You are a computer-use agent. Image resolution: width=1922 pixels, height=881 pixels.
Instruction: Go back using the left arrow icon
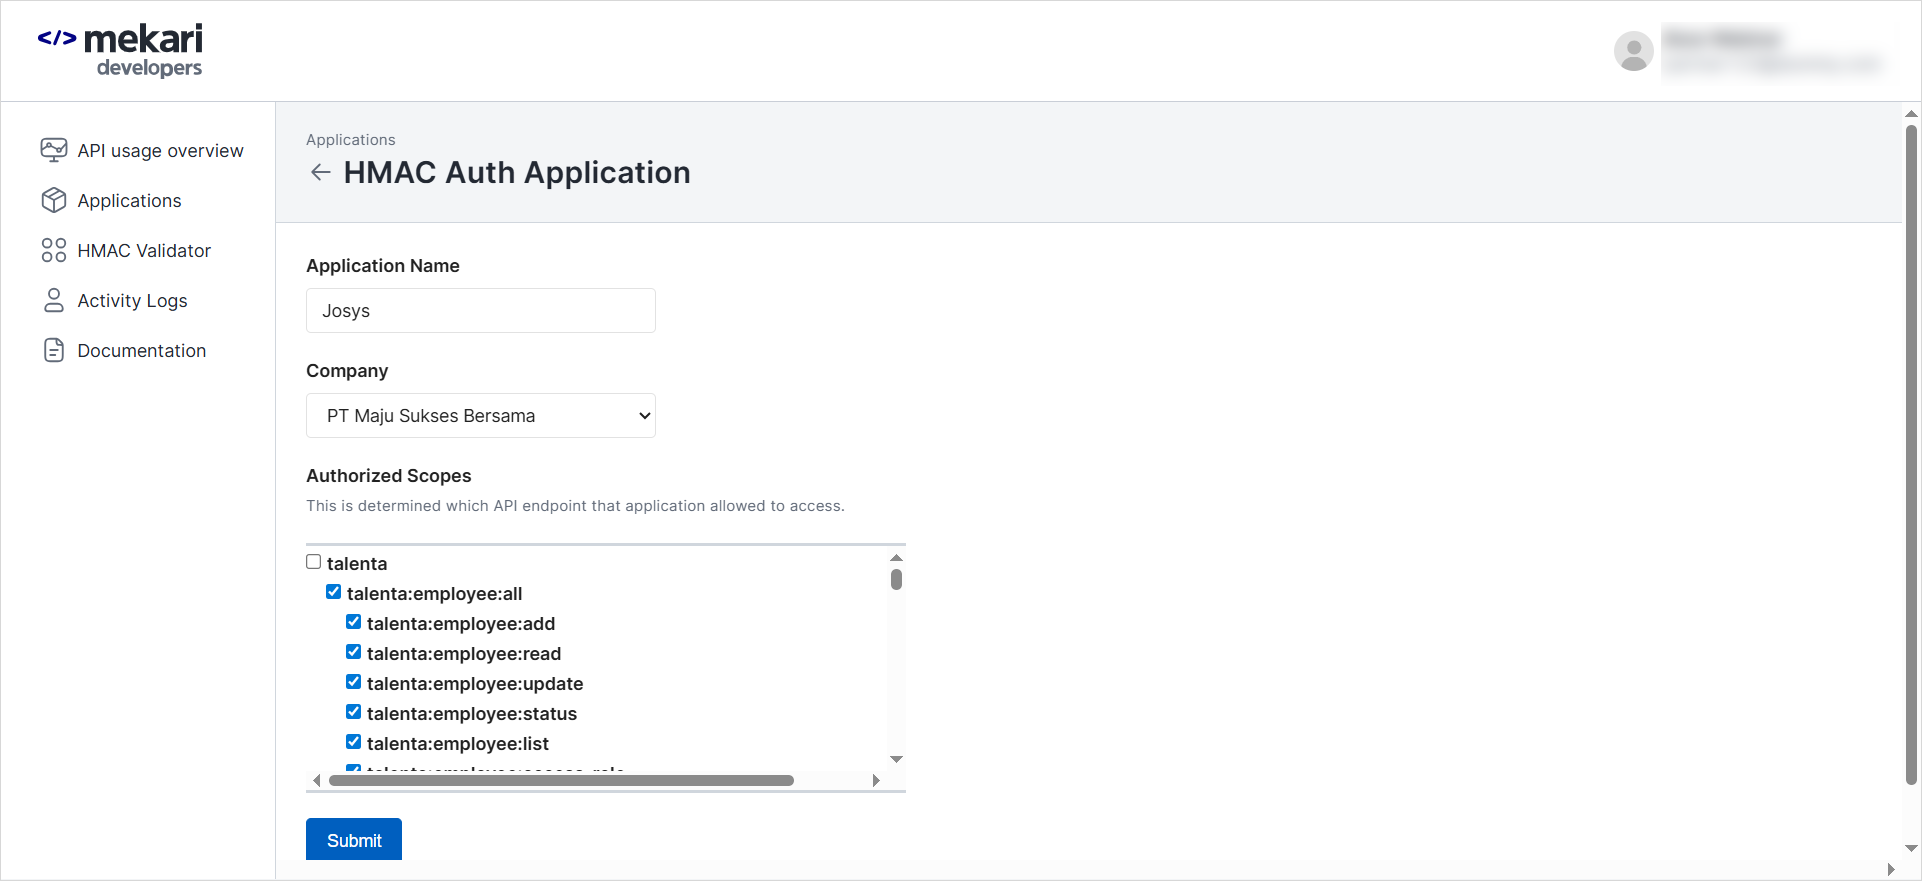[x=320, y=173]
